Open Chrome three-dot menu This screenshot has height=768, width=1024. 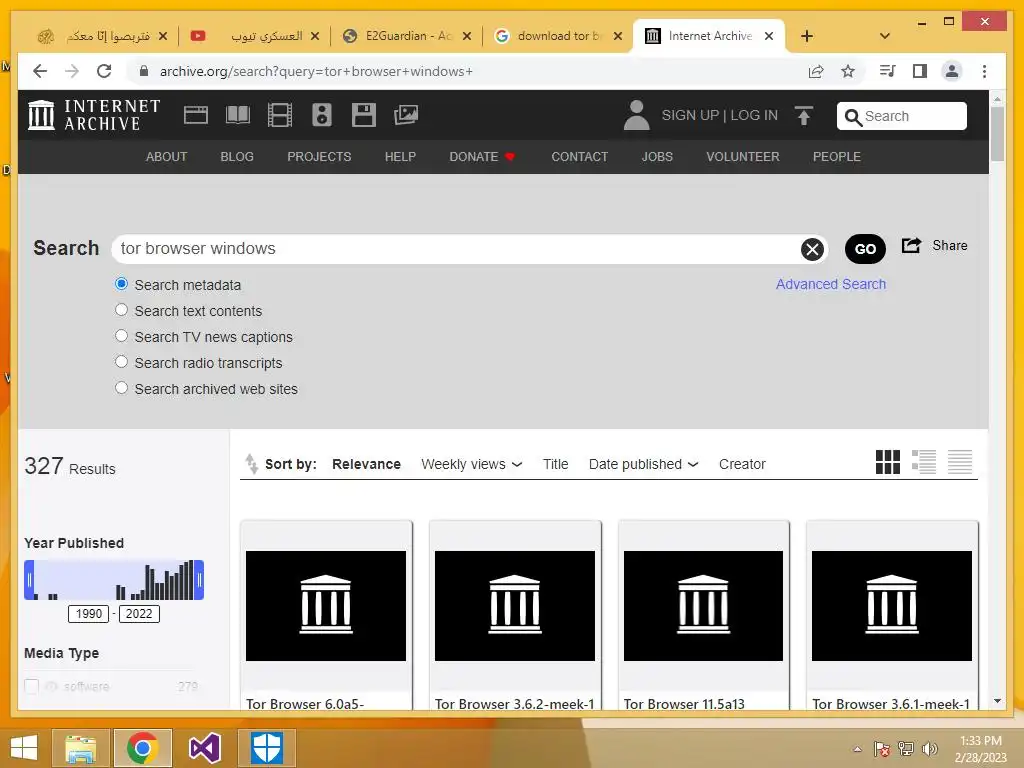(x=984, y=71)
